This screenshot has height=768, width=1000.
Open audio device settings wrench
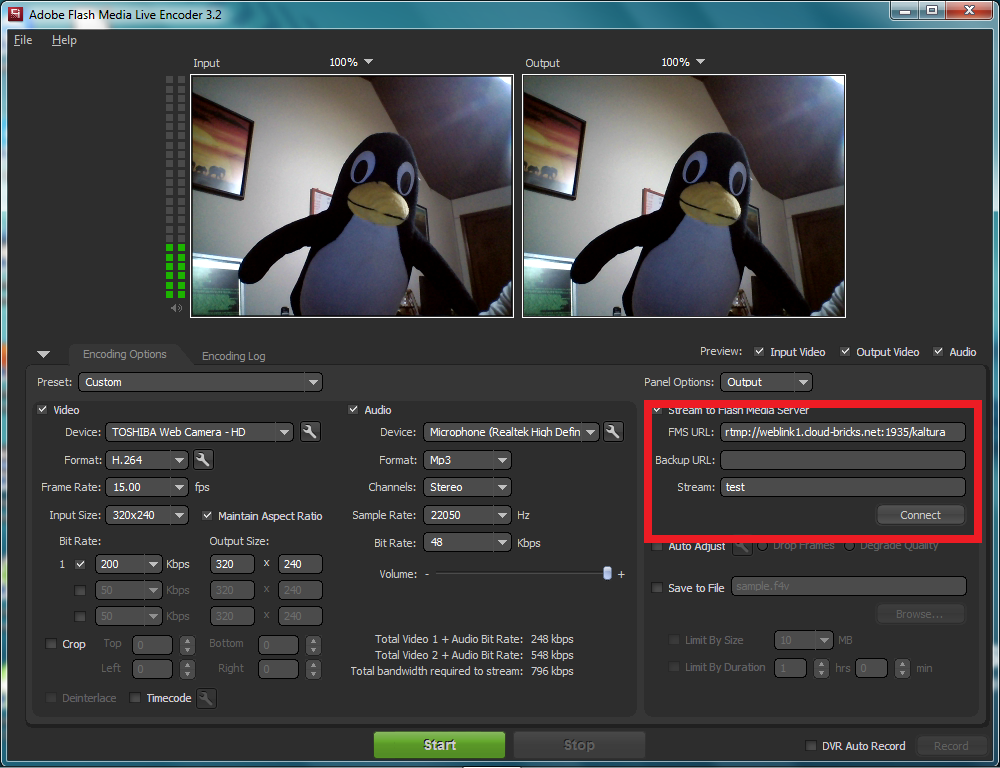(x=612, y=432)
